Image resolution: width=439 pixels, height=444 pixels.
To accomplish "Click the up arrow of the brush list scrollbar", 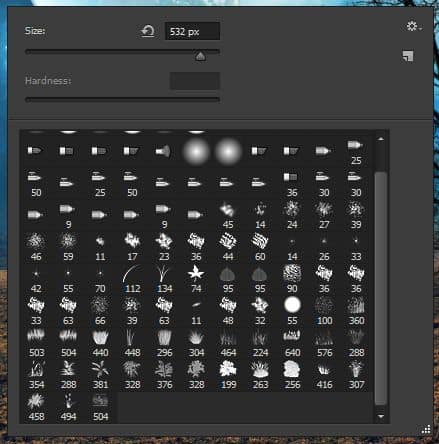I will pos(381,139).
